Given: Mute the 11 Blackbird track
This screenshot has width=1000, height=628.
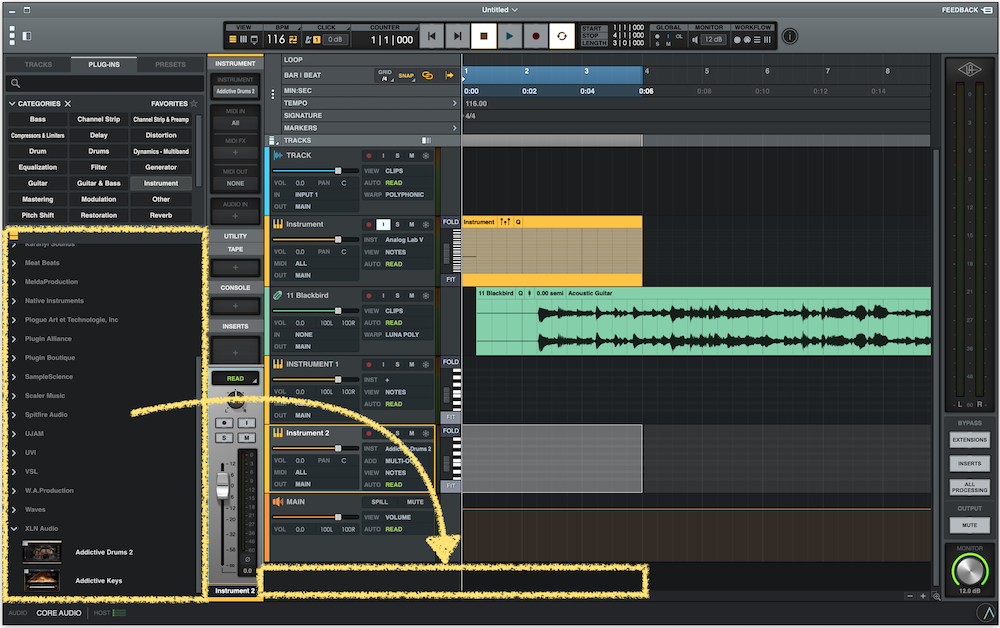Looking at the screenshot, I should point(411,296).
